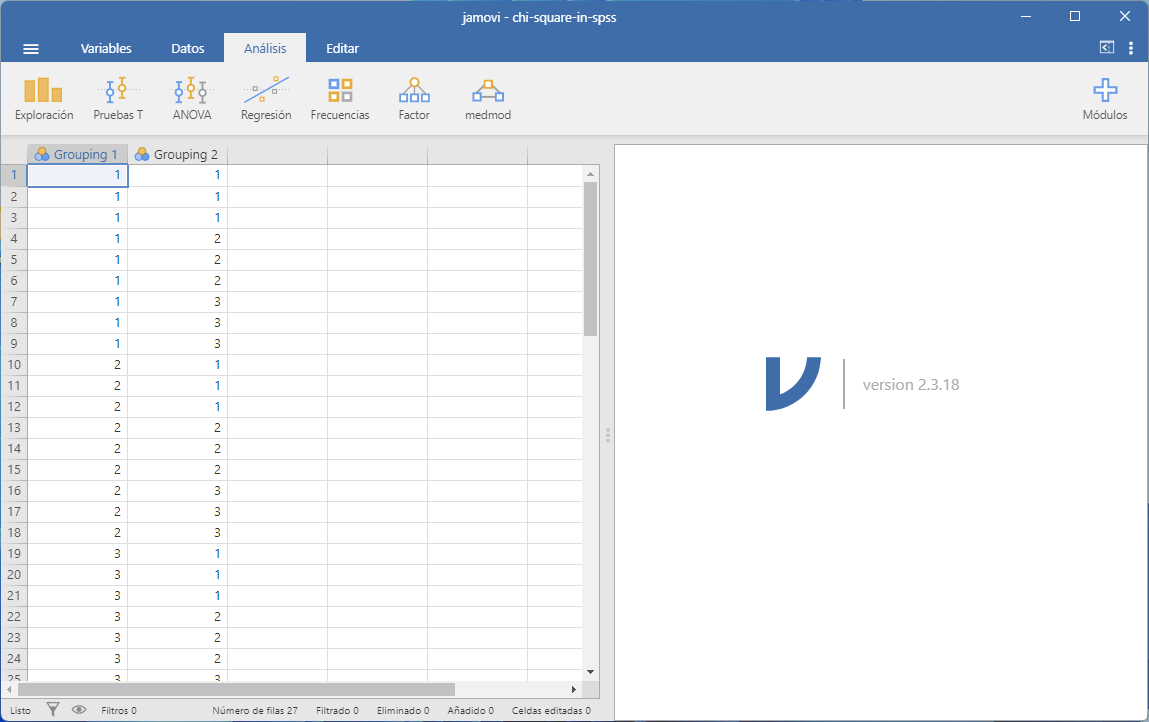The height and width of the screenshot is (722, 1149).
Task: Open the ANOVA analysis menu
Action: 191,99
